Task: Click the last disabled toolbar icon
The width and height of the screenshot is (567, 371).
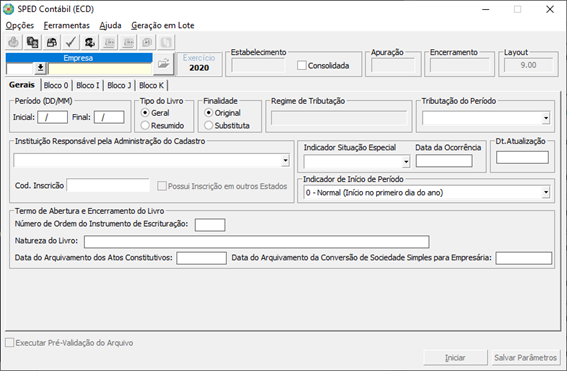Action: pos(166,42)
